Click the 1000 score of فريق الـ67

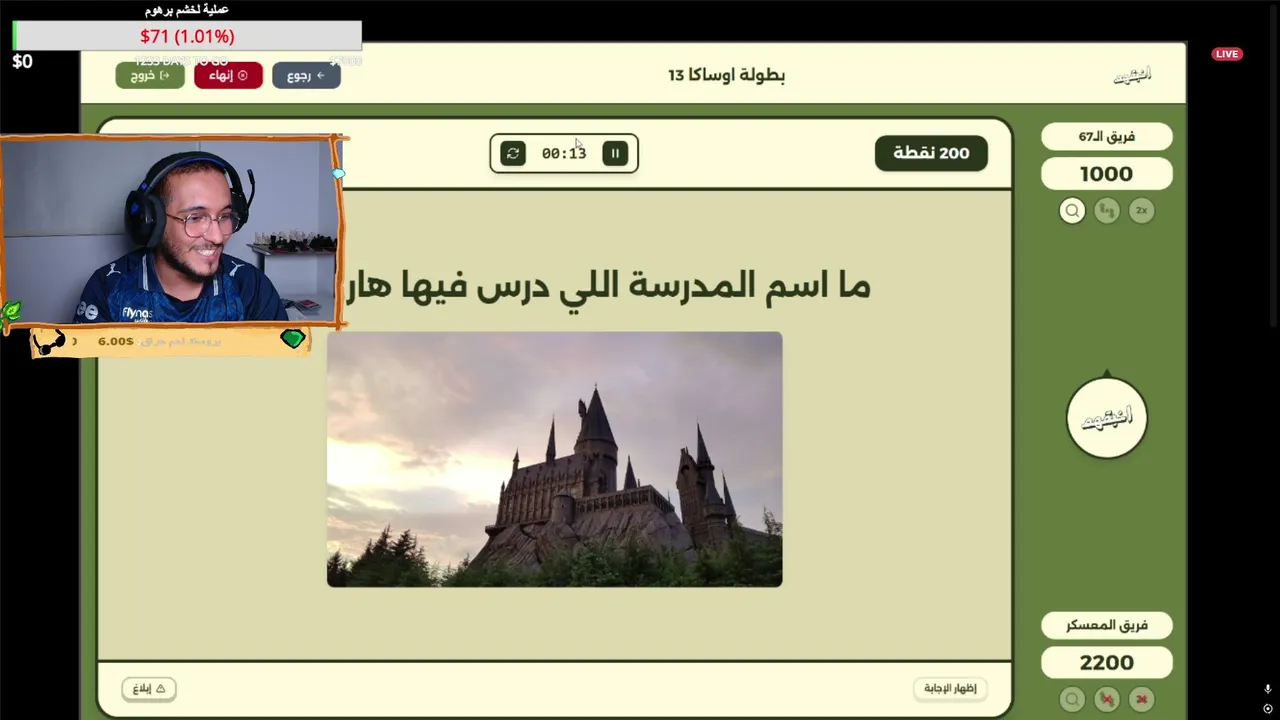(1106, 174)
